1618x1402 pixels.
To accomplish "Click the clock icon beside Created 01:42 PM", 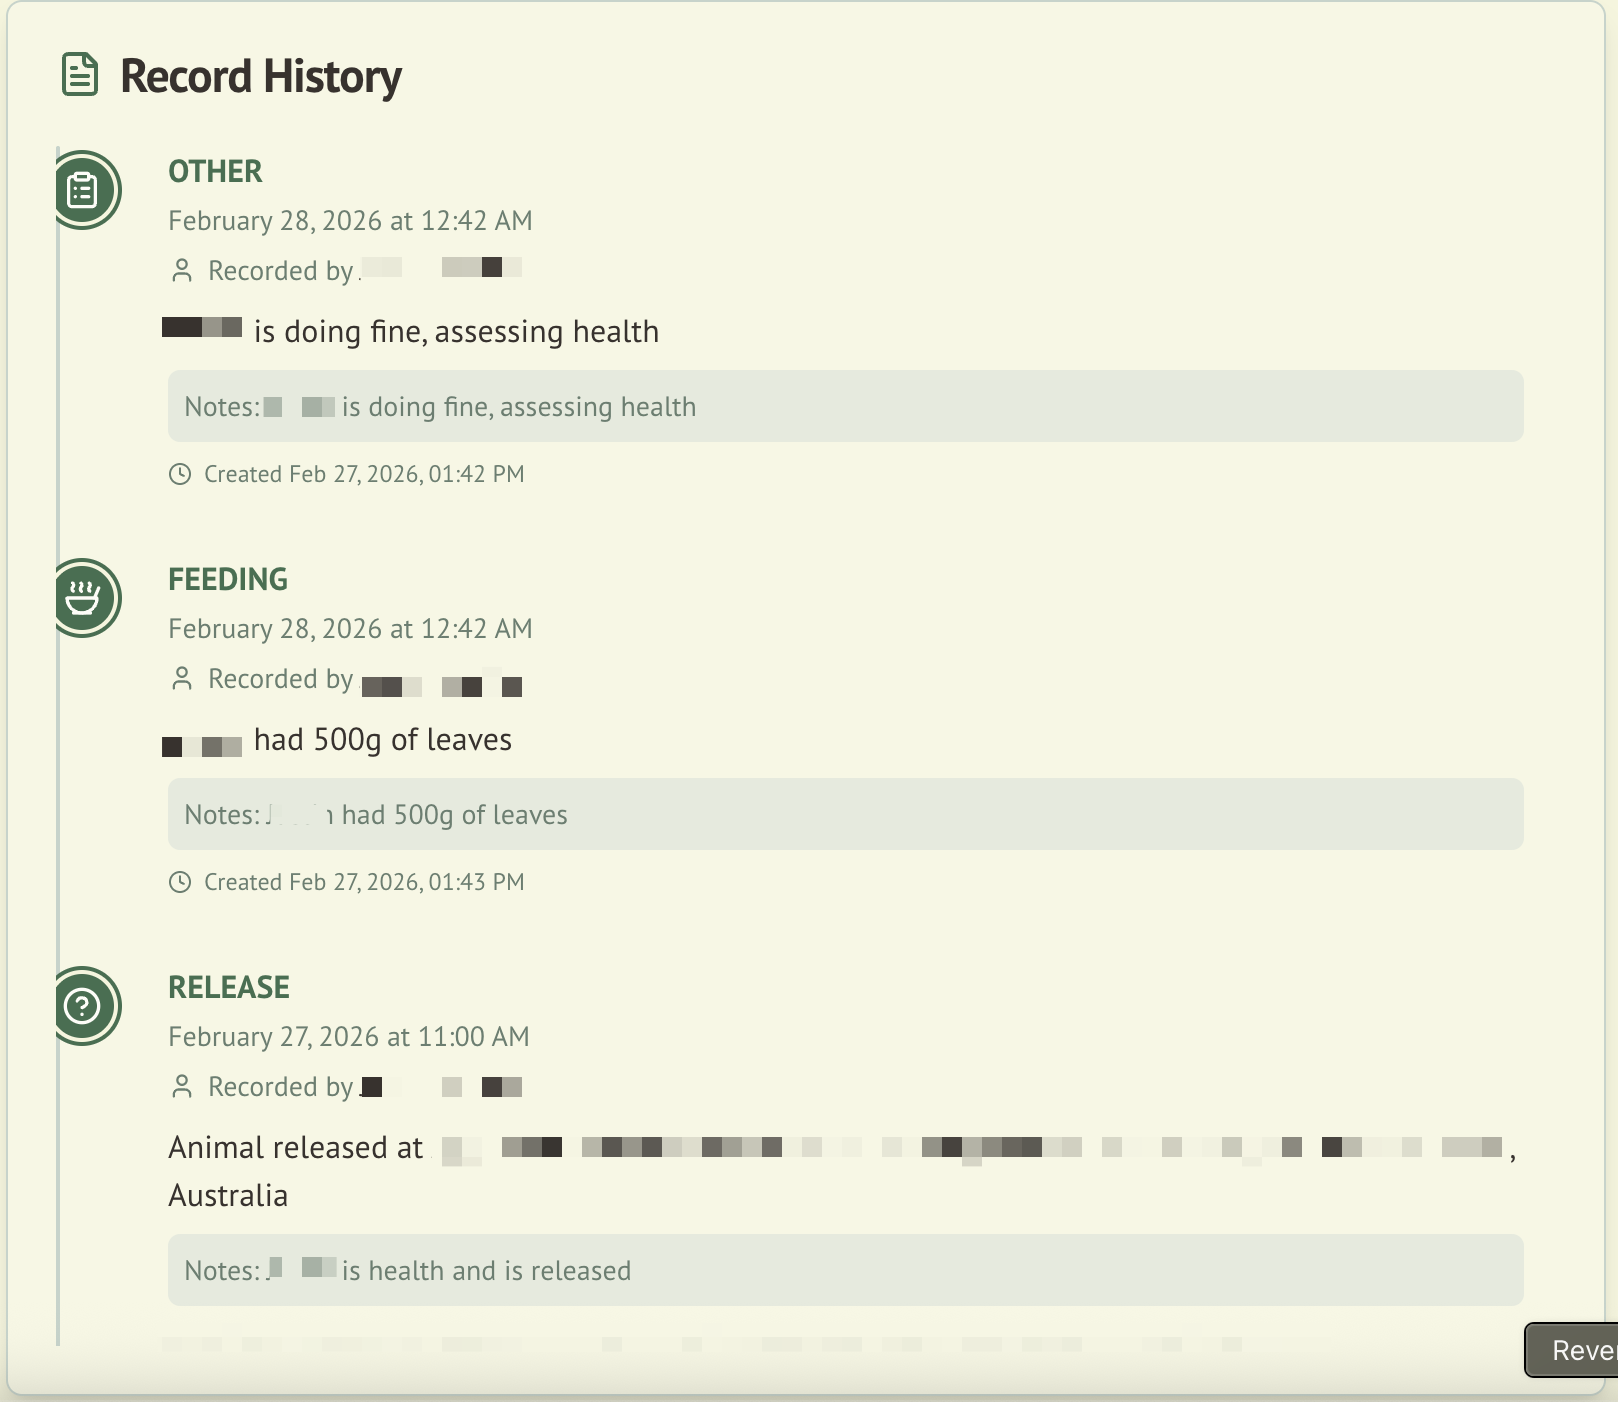I will pos(180,474).
